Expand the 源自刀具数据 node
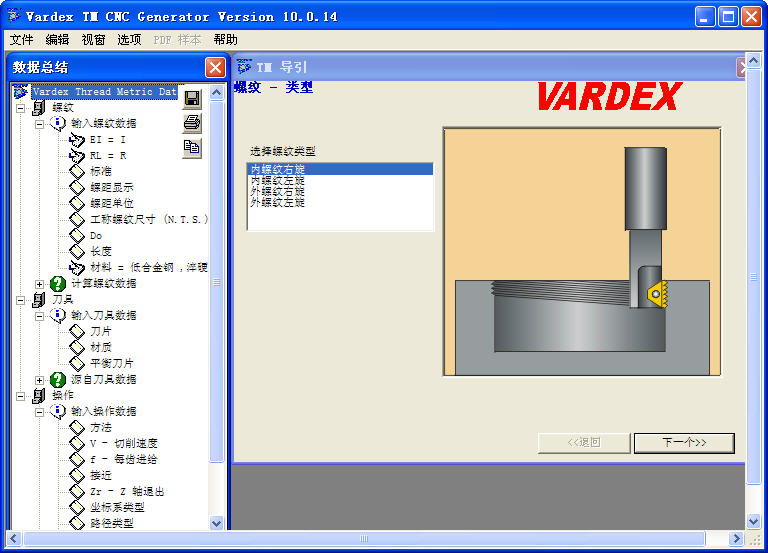Image resolution: width=768 pixels, height=553 pixels. 40,380
